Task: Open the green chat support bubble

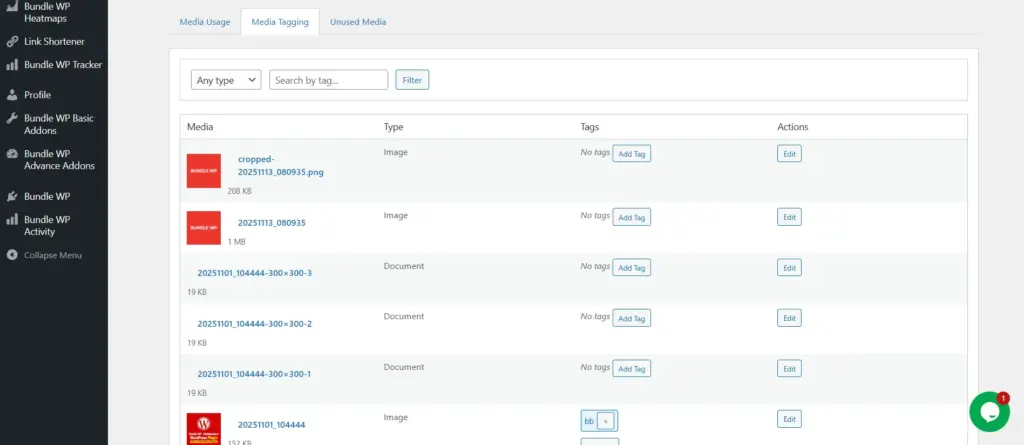Action: click(989, 412)
